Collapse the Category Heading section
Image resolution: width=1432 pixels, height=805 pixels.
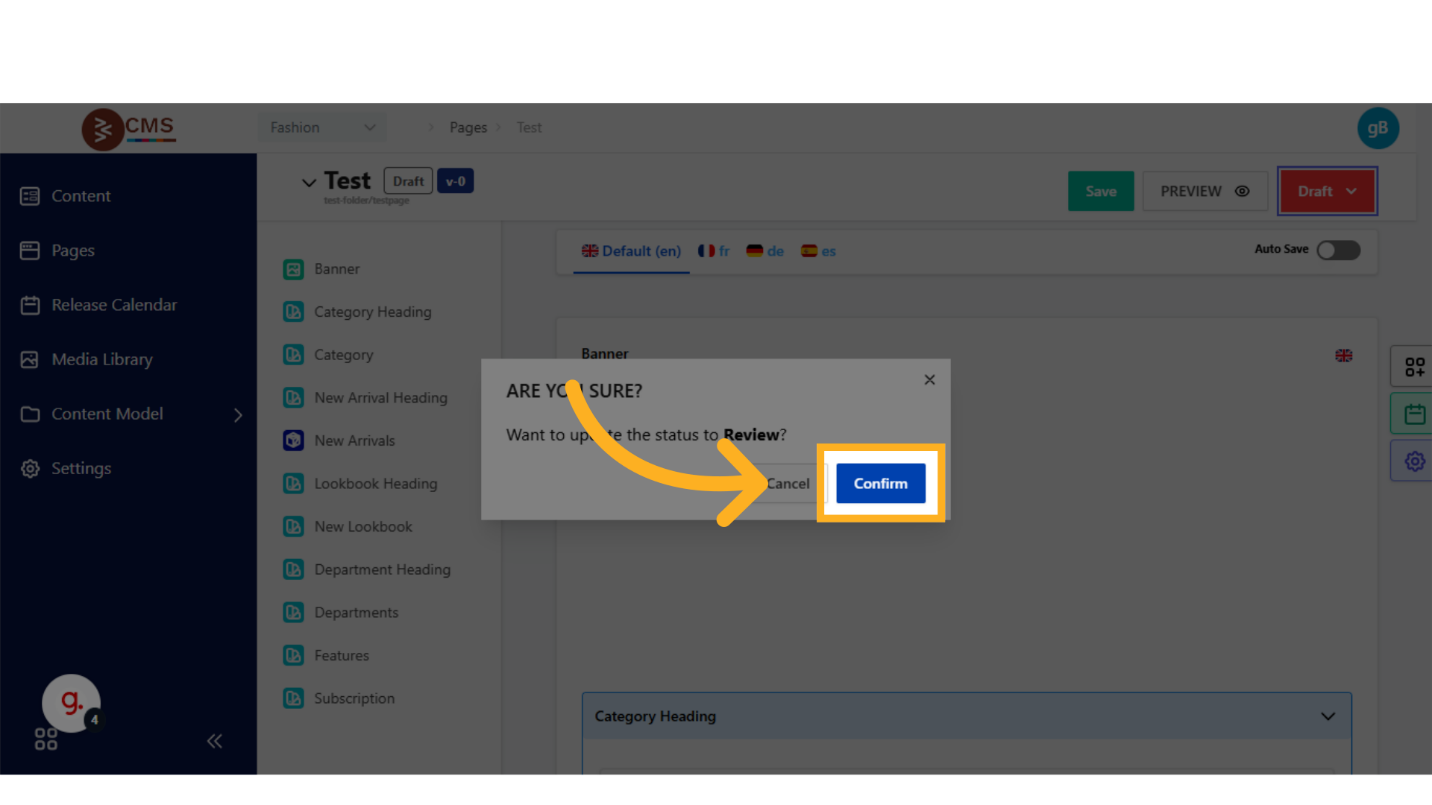pos(1327,716)
